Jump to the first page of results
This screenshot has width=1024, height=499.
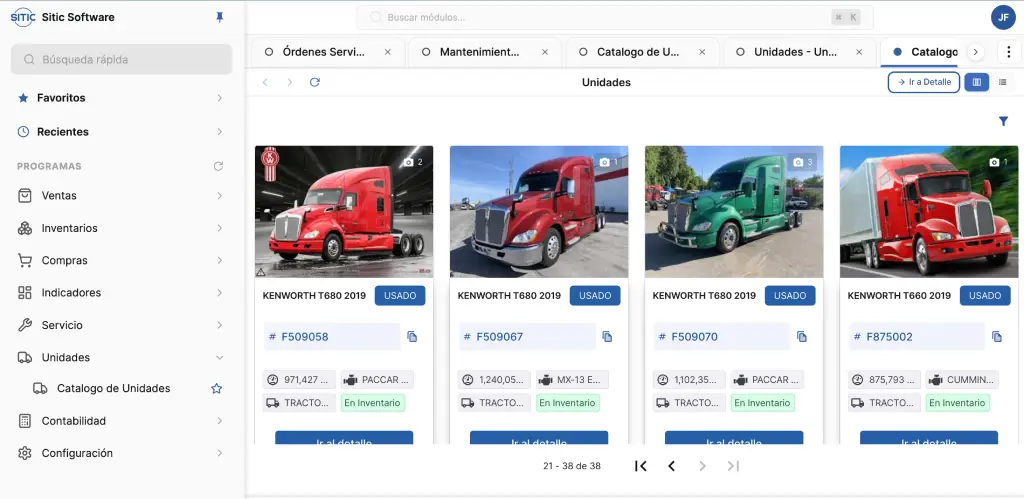click(x=641, y=466)
